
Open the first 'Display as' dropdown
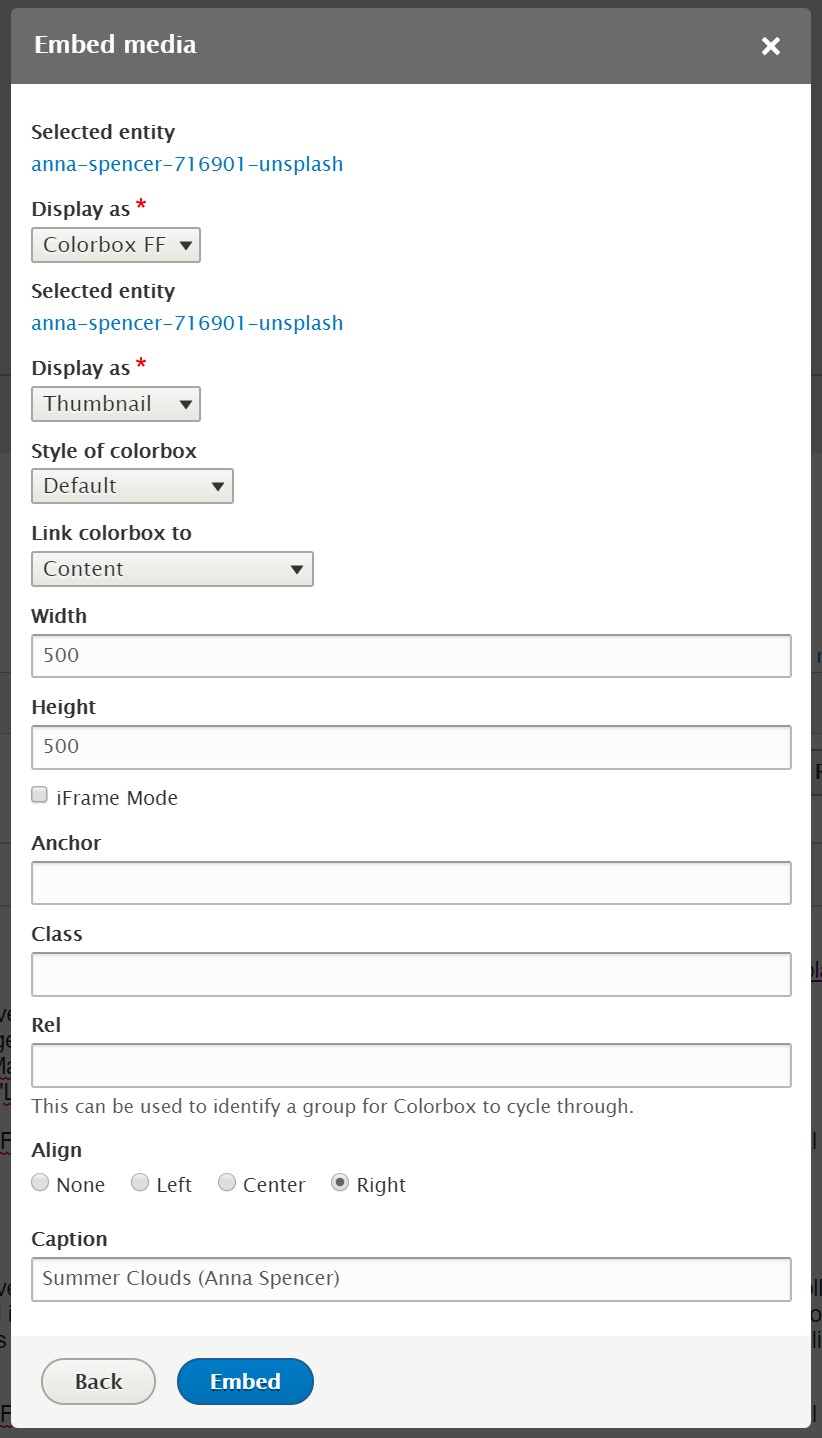click(x=115, y=244)
